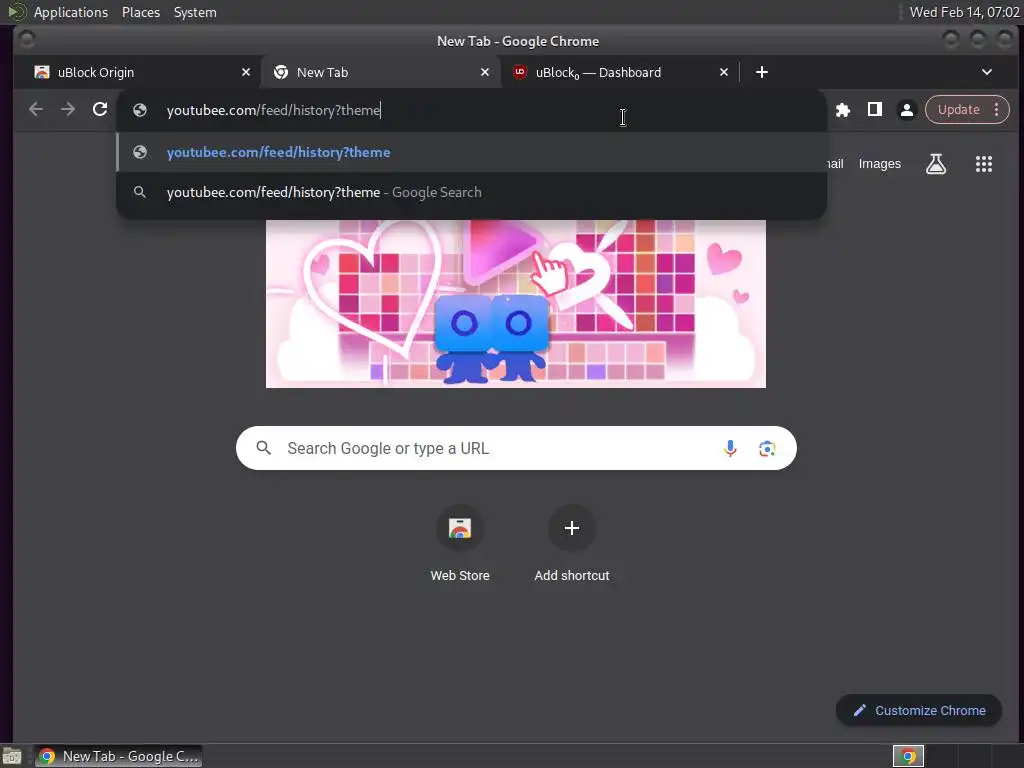Open a new tab with plus button
Viewport: 1024px width, 768px height.
[761, 72]
